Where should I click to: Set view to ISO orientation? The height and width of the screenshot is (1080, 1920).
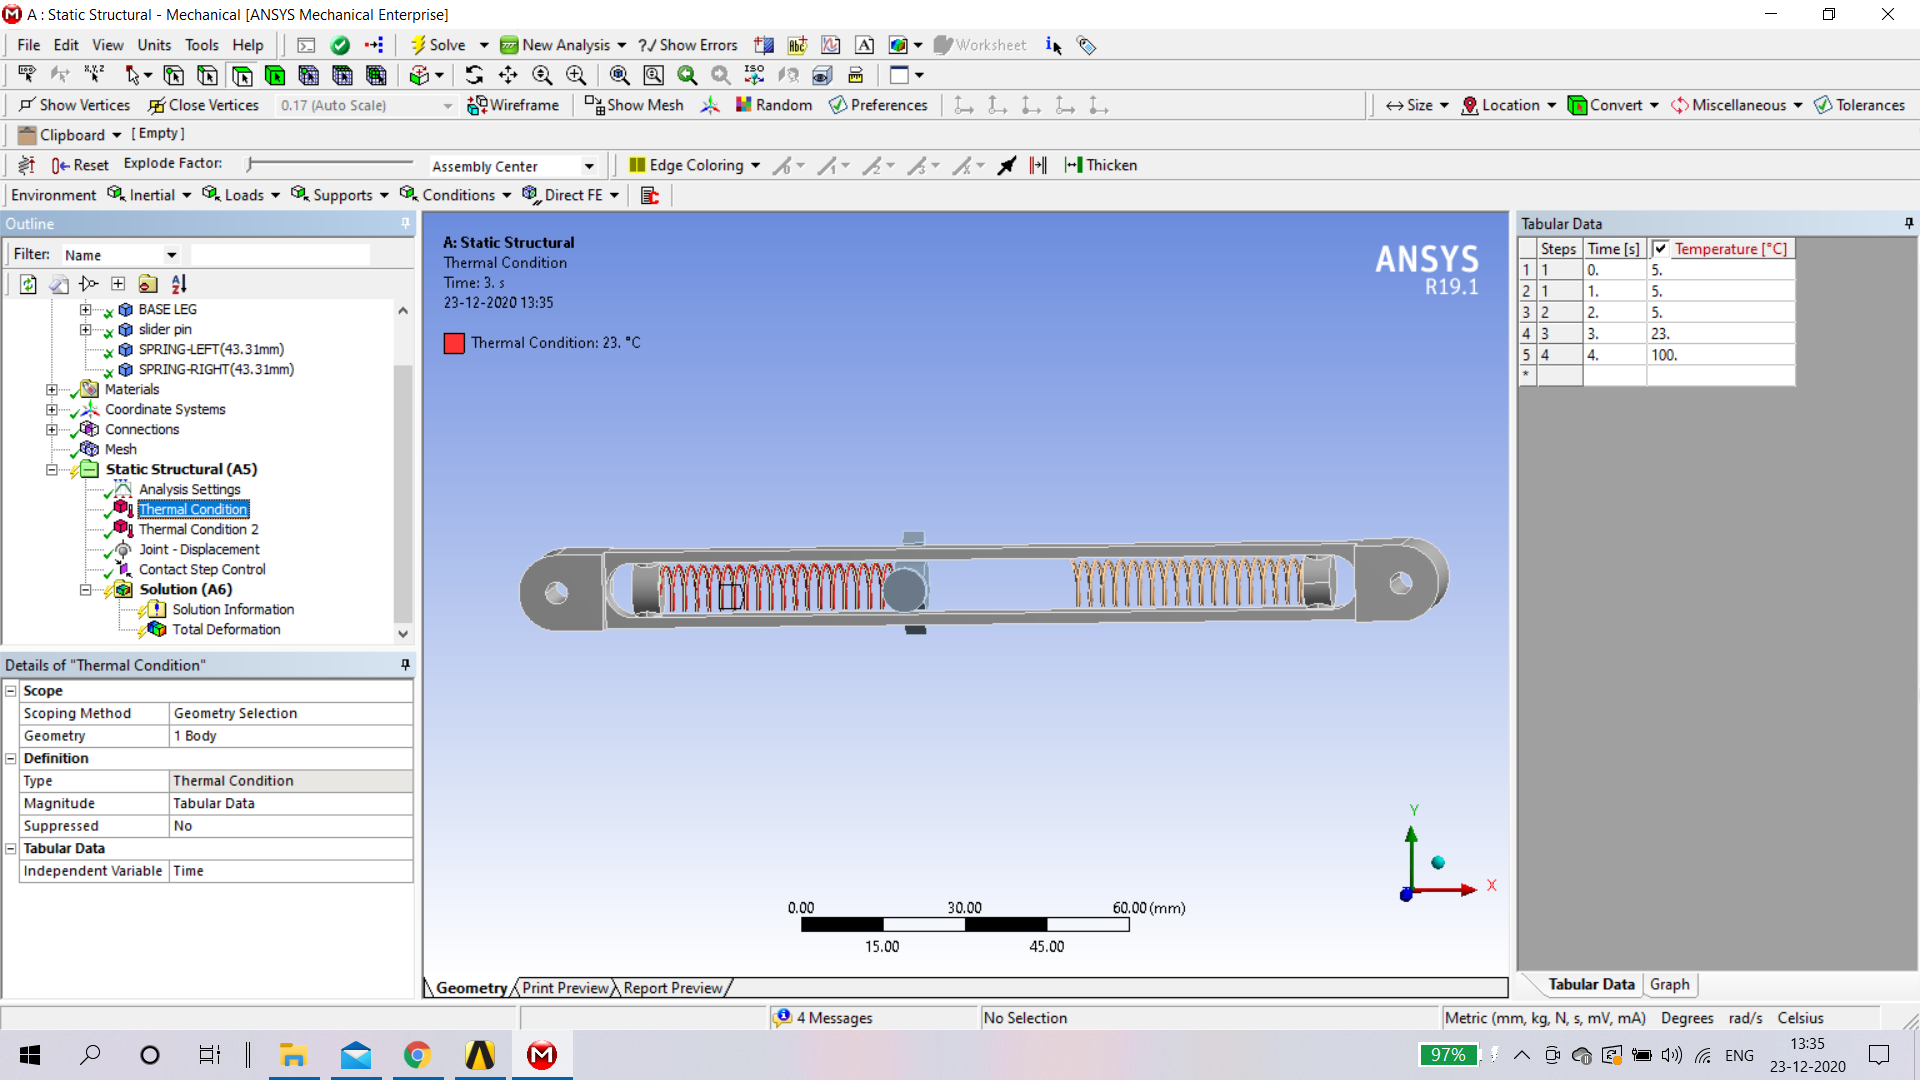755,75
